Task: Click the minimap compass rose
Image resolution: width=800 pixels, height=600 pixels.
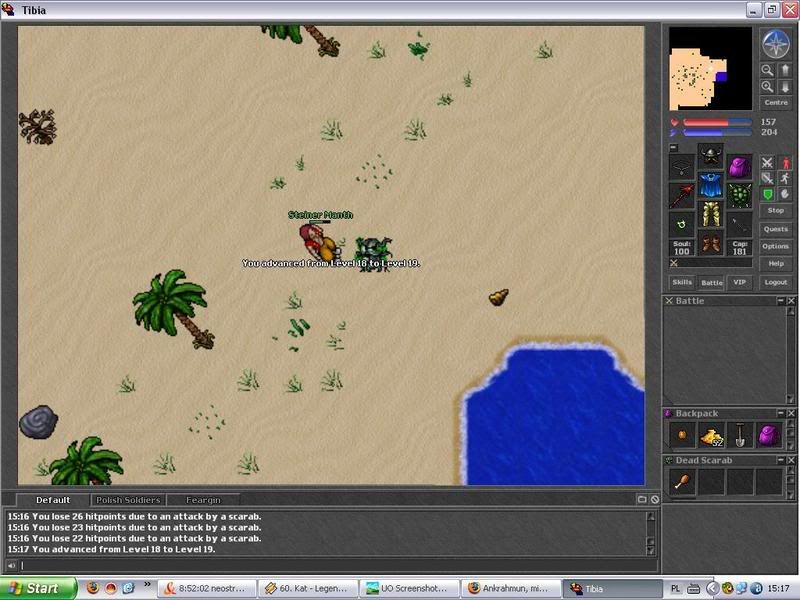Action: pyautogui.click(x=776, y=43)
